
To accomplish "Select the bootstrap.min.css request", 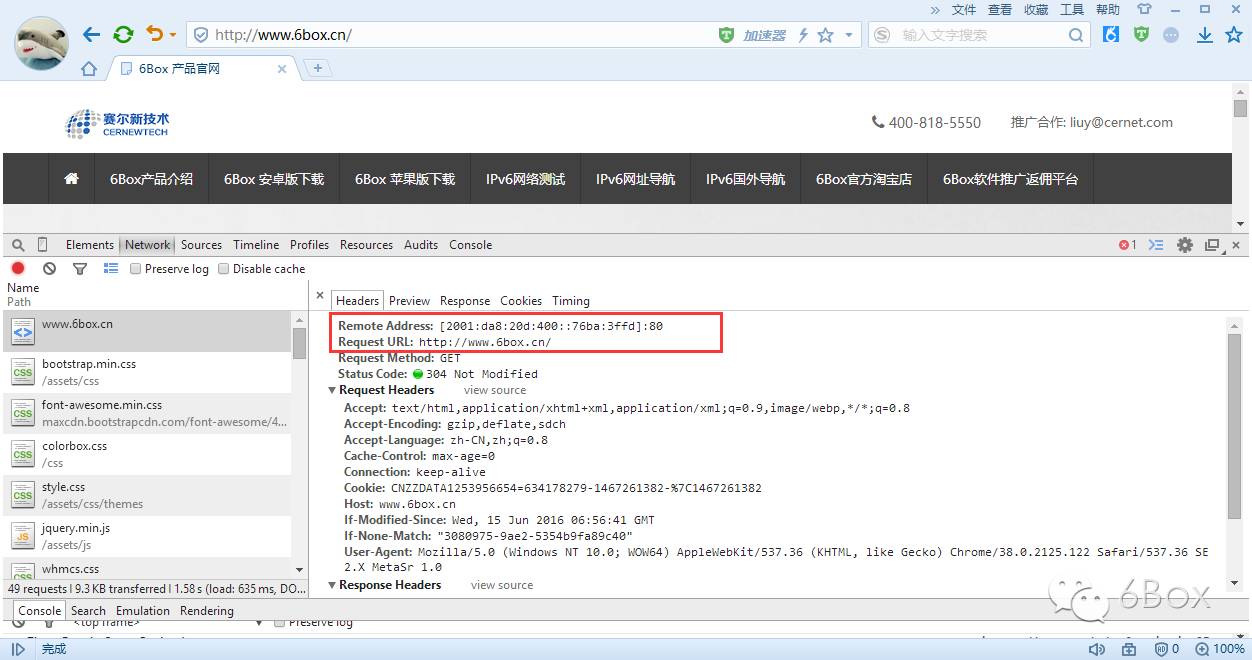I will click(147, 372).
